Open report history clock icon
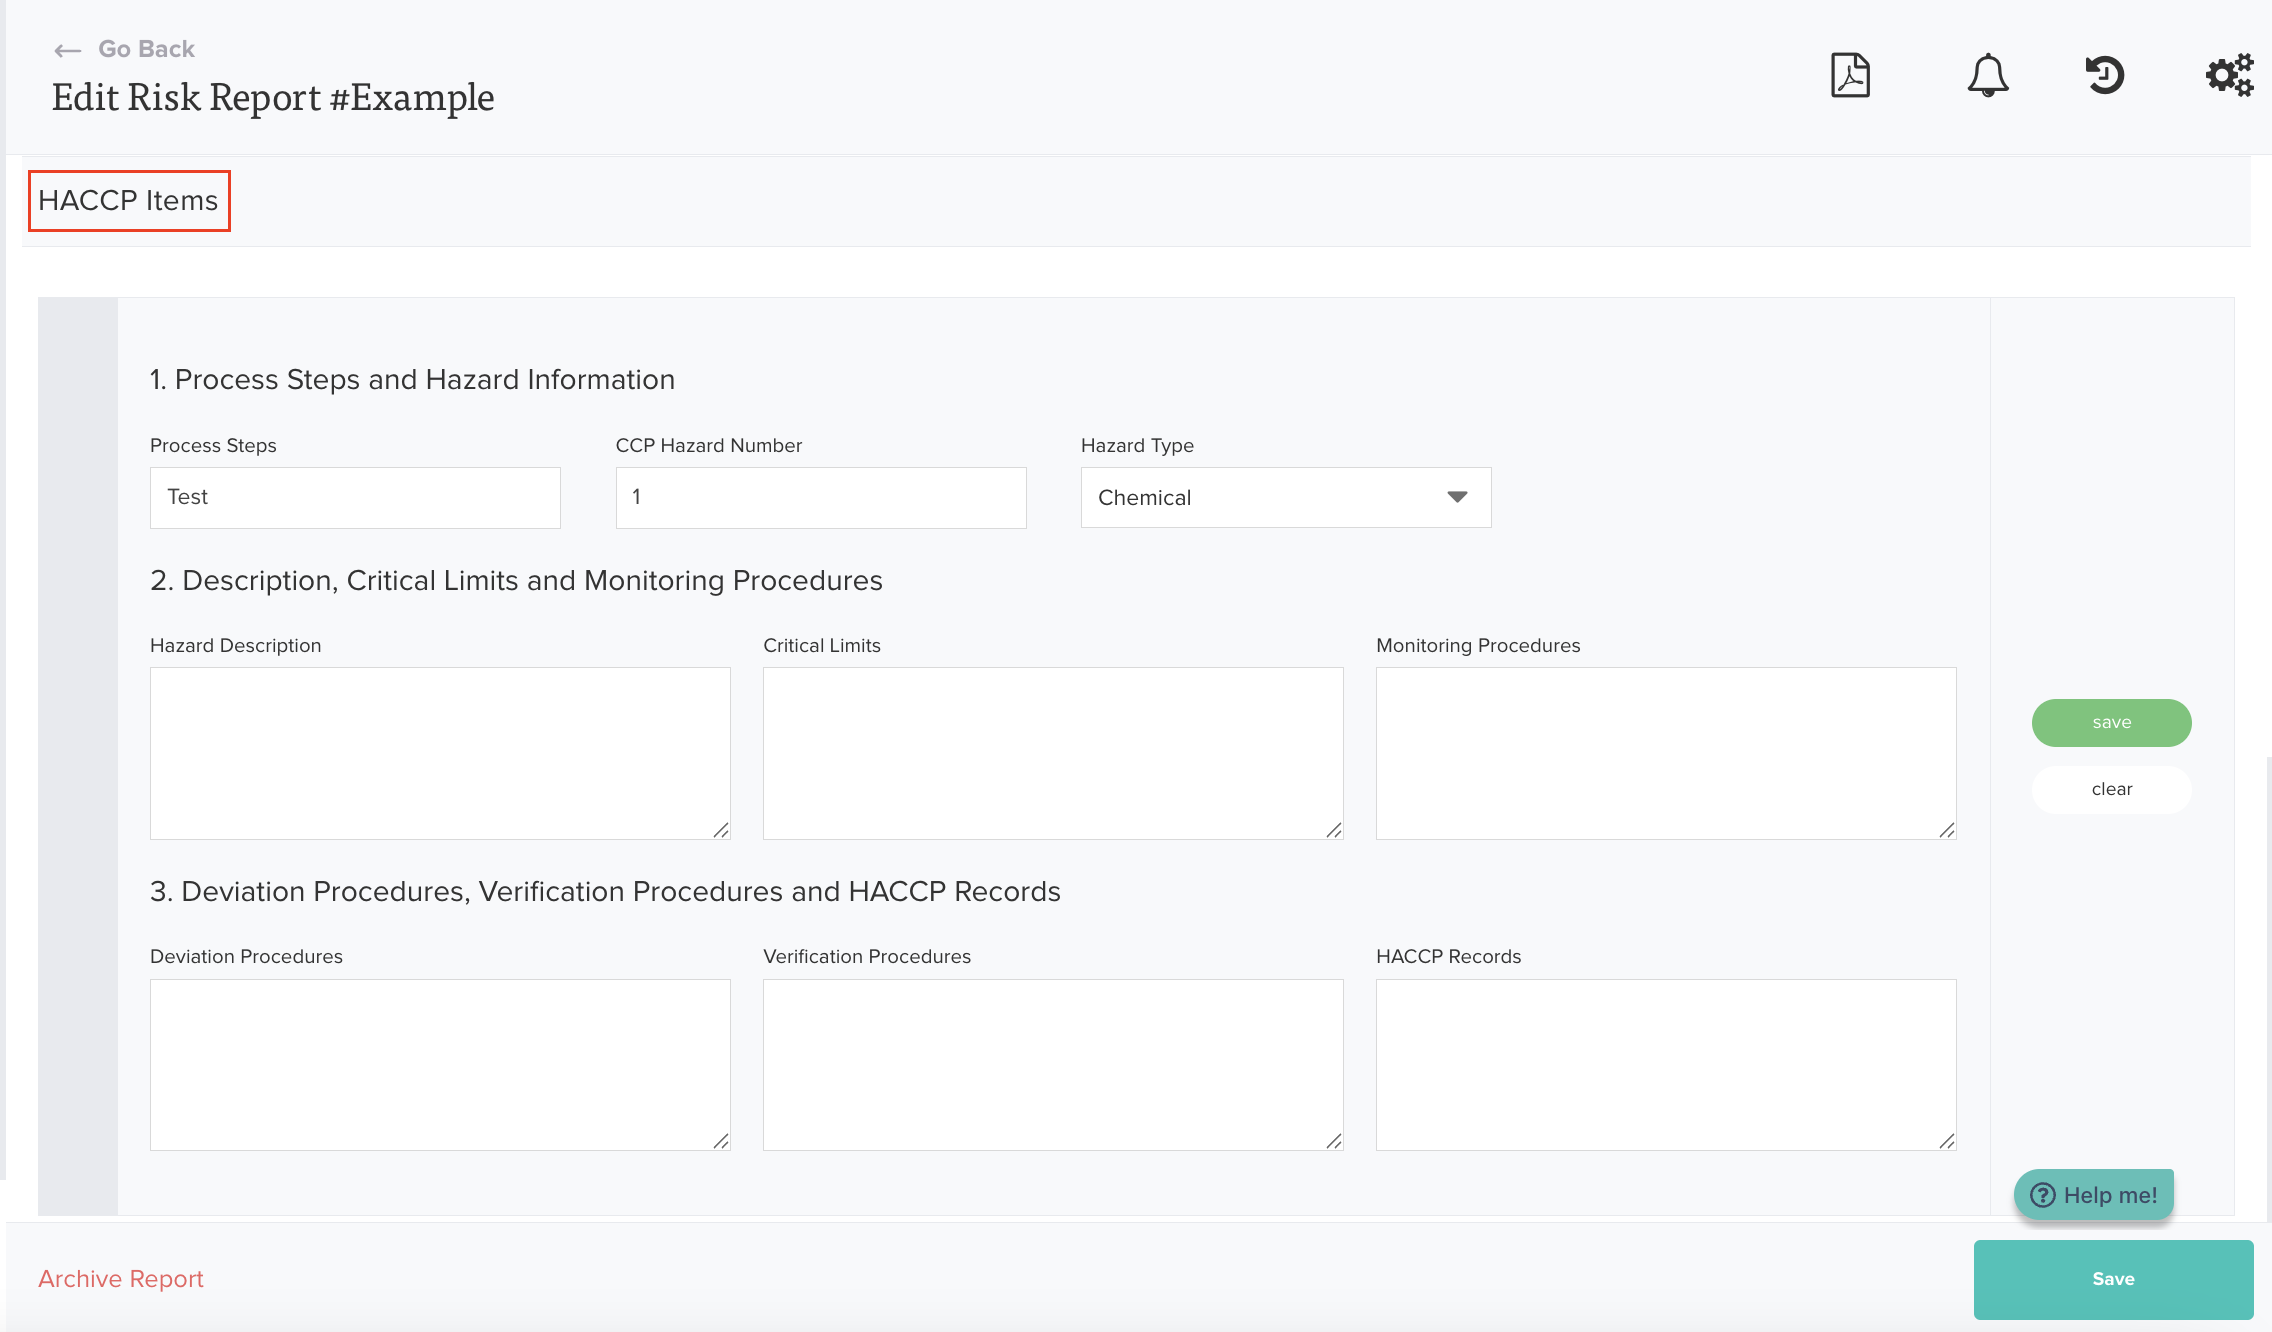Screen dimensions: 2272x1332 (2104, 75)
